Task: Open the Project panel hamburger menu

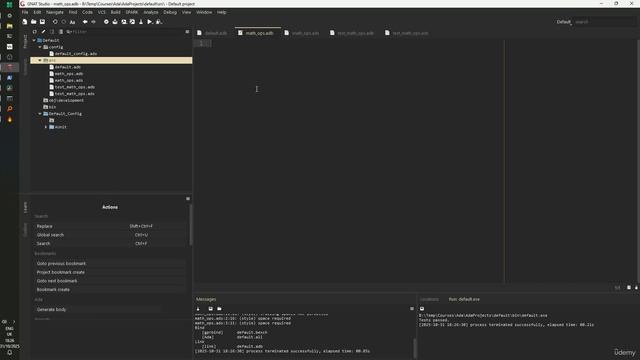Action: click(x=187, y=31)
